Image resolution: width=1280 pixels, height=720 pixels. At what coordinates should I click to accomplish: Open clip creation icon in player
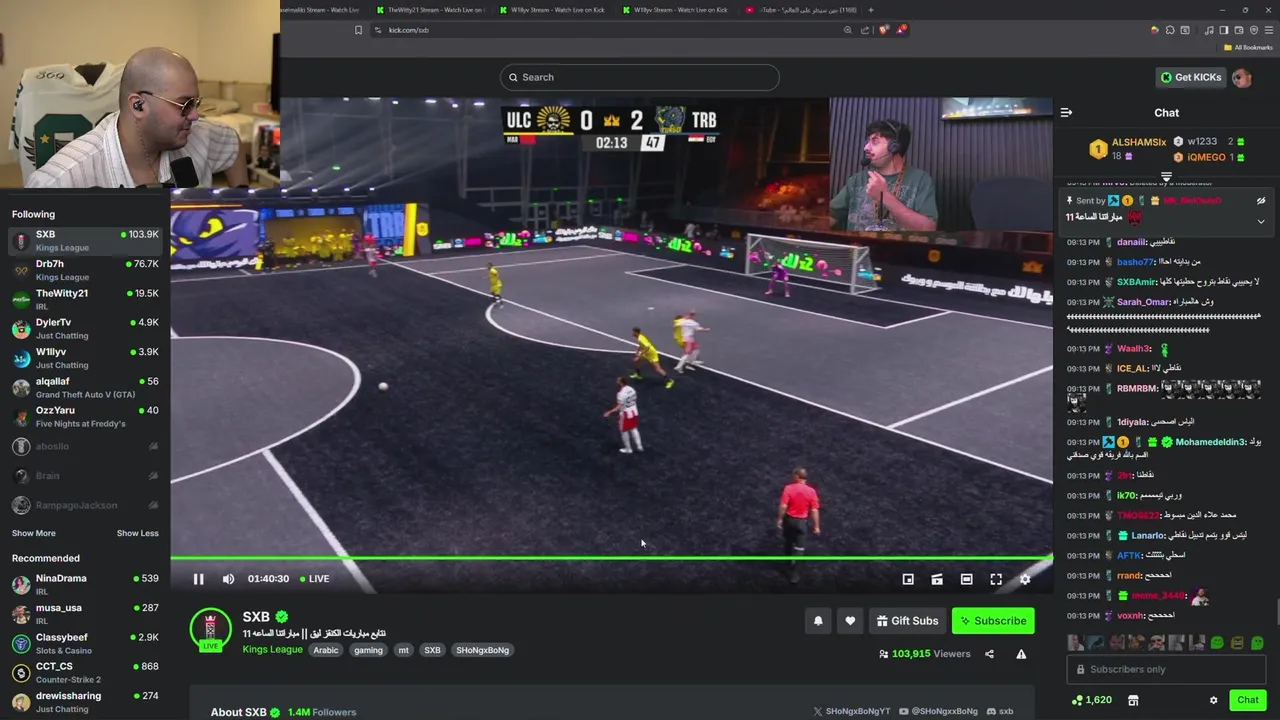(937, 579)
